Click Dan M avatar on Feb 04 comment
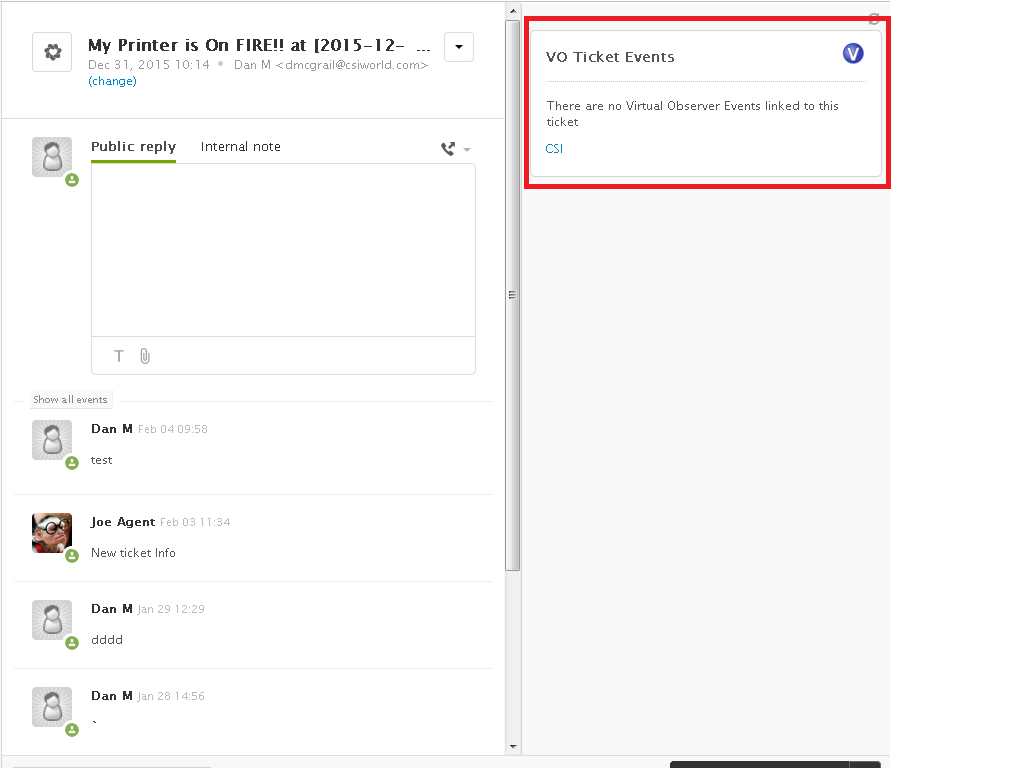The height and width of the screenshot is (768, 1024). click(52, 440)
